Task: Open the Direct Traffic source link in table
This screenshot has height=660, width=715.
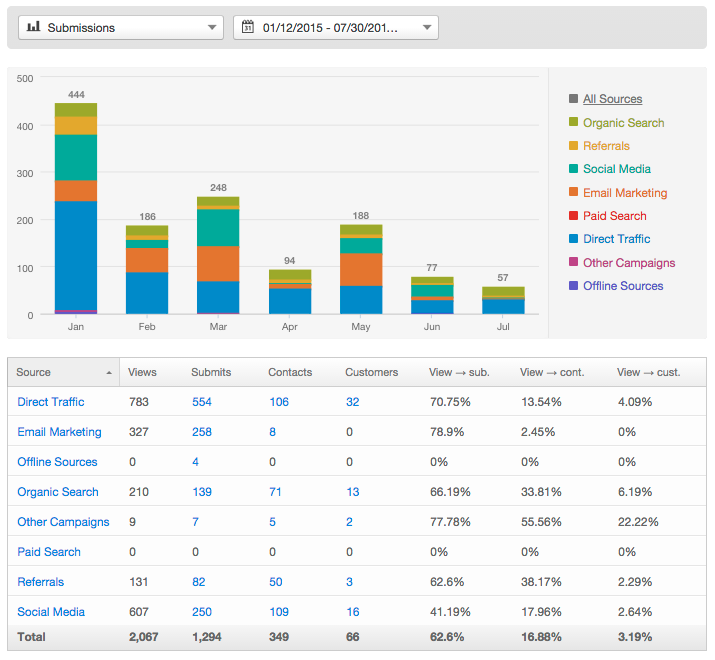Action: tap(51, 402)
